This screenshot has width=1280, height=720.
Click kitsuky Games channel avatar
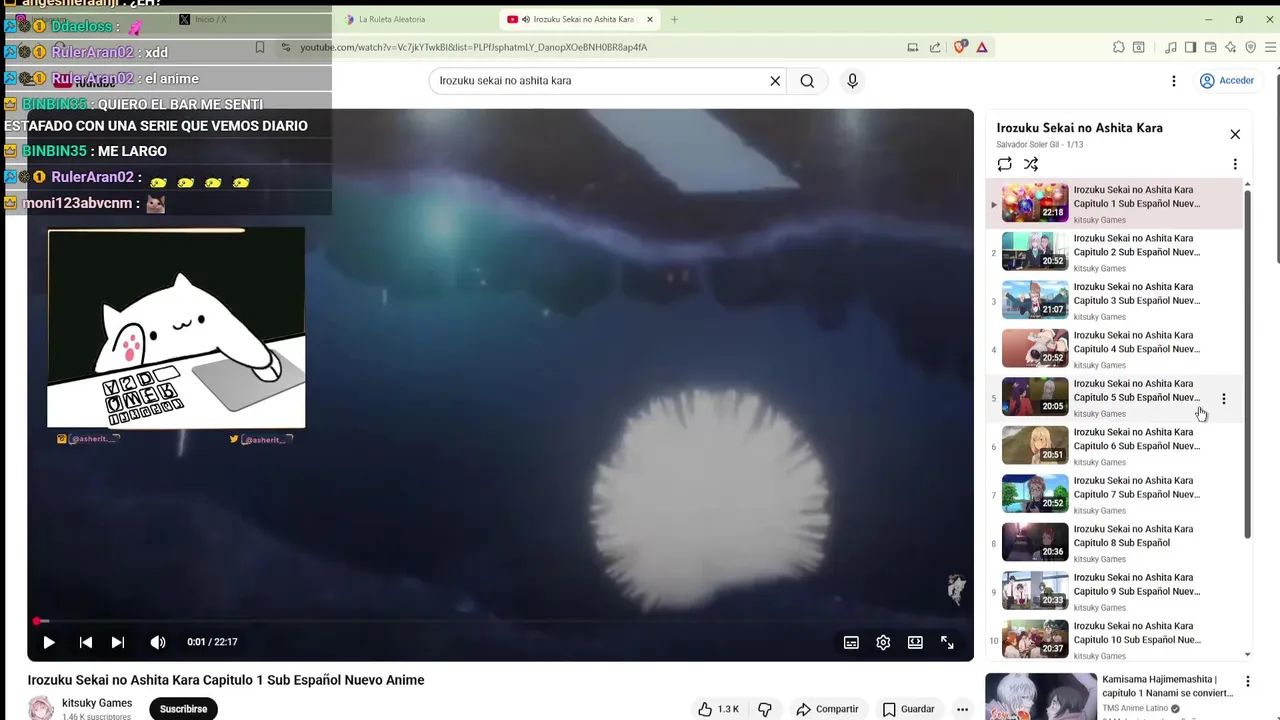[41, 708]
